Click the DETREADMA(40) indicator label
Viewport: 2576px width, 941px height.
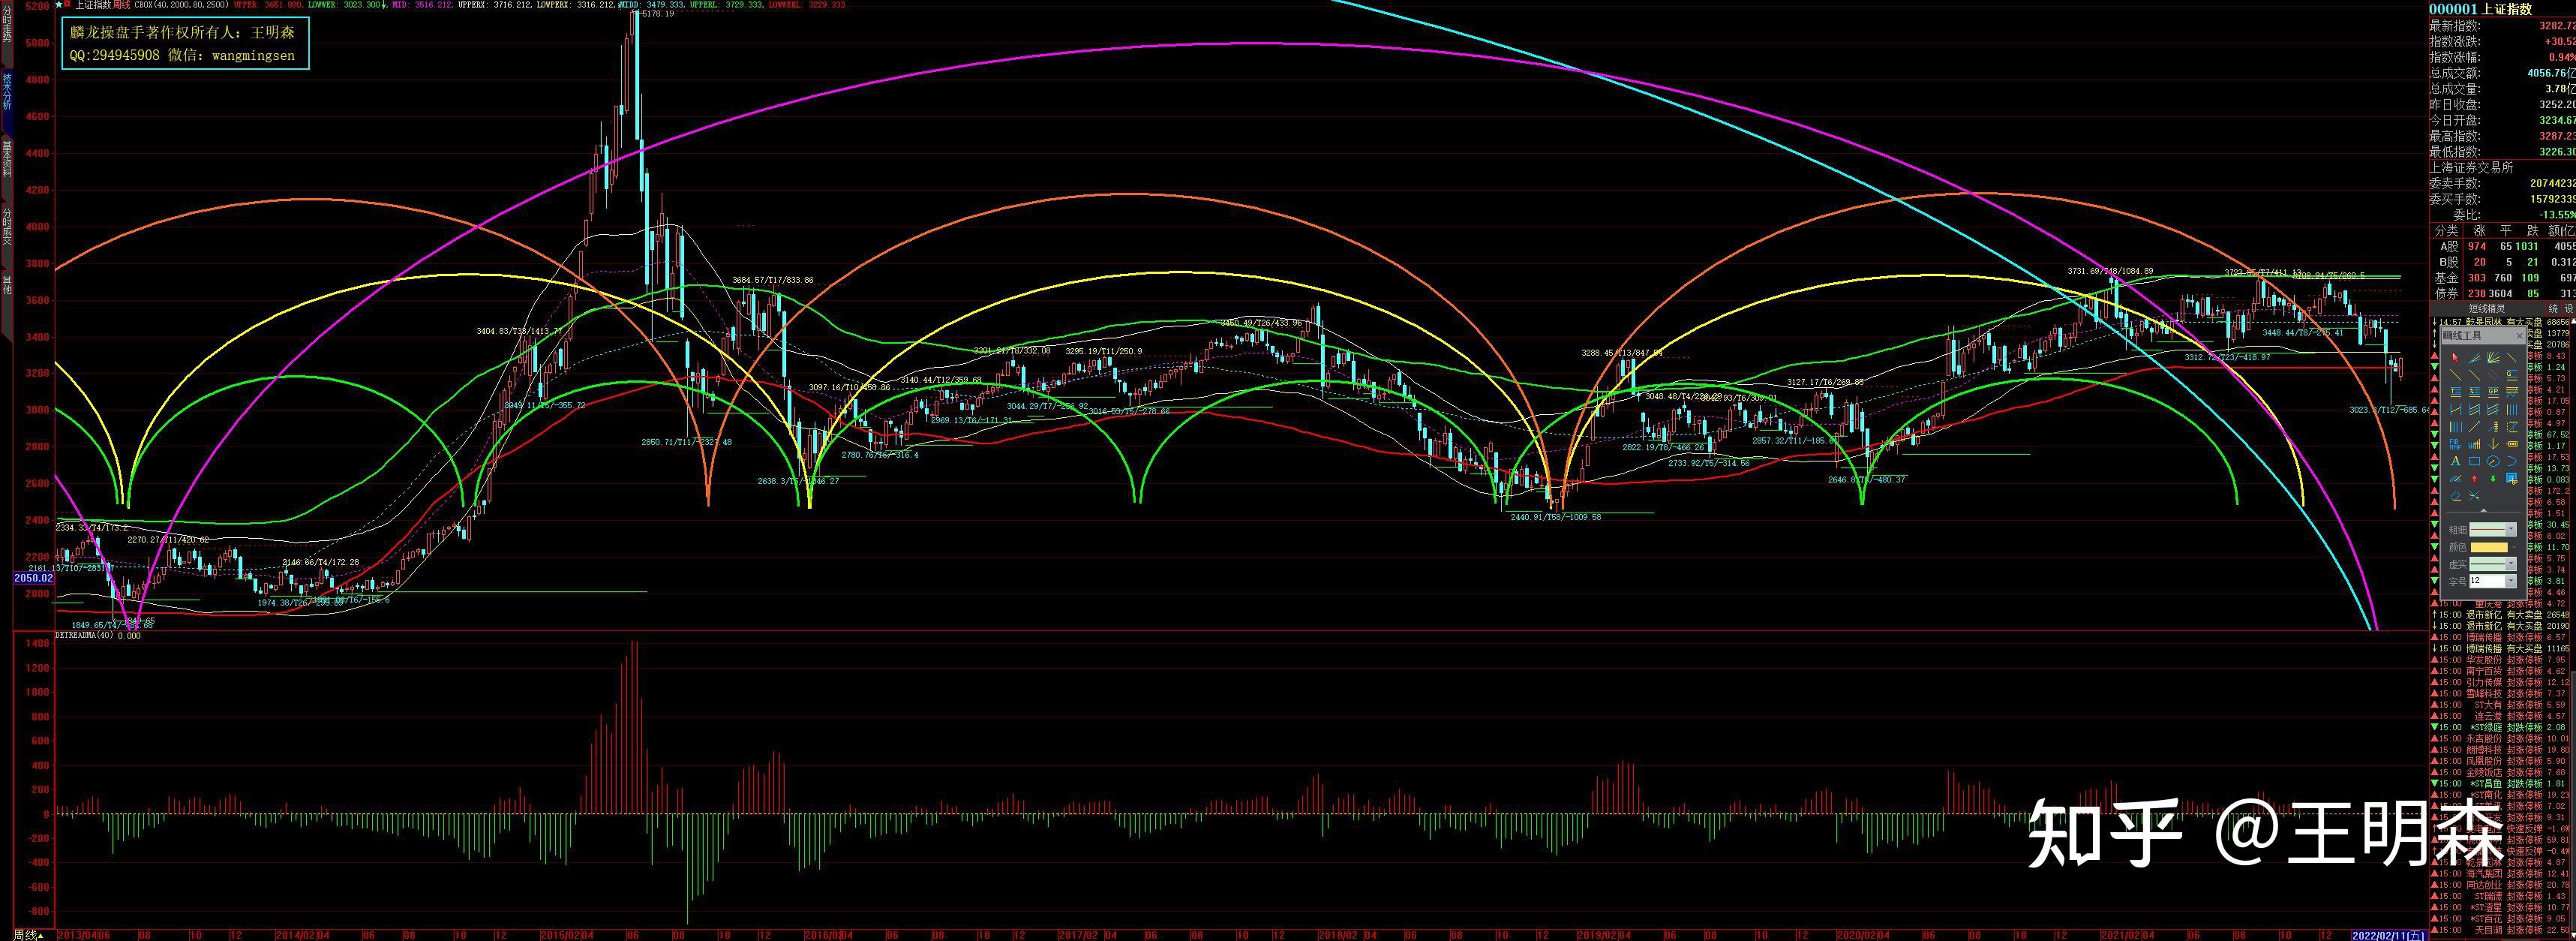(84, 636)
